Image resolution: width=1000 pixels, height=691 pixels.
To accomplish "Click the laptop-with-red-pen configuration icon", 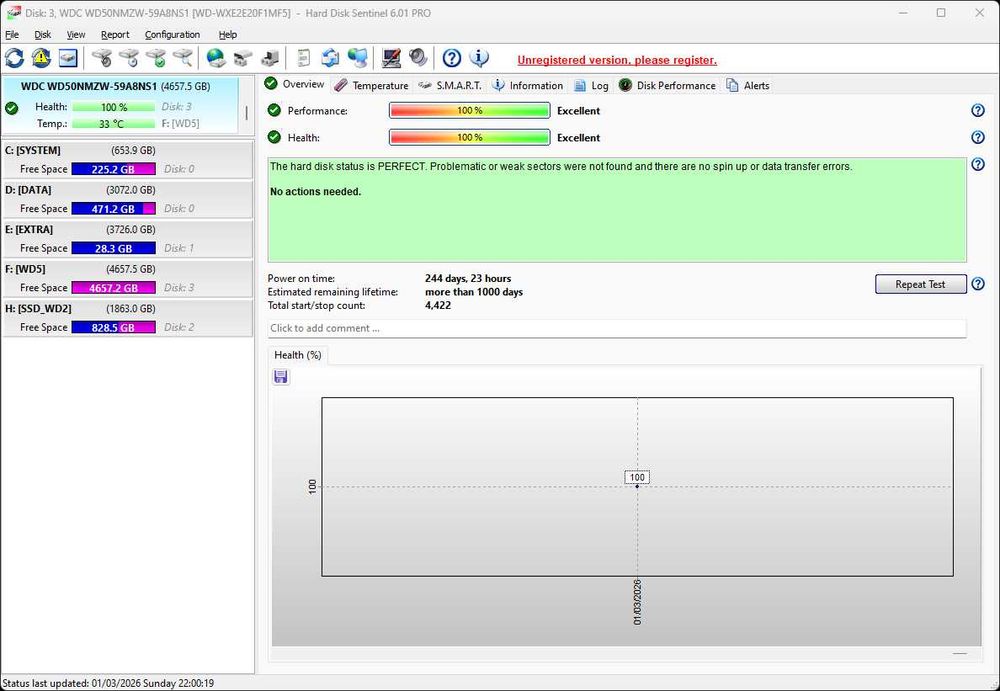I will click(x=391, y=58).
